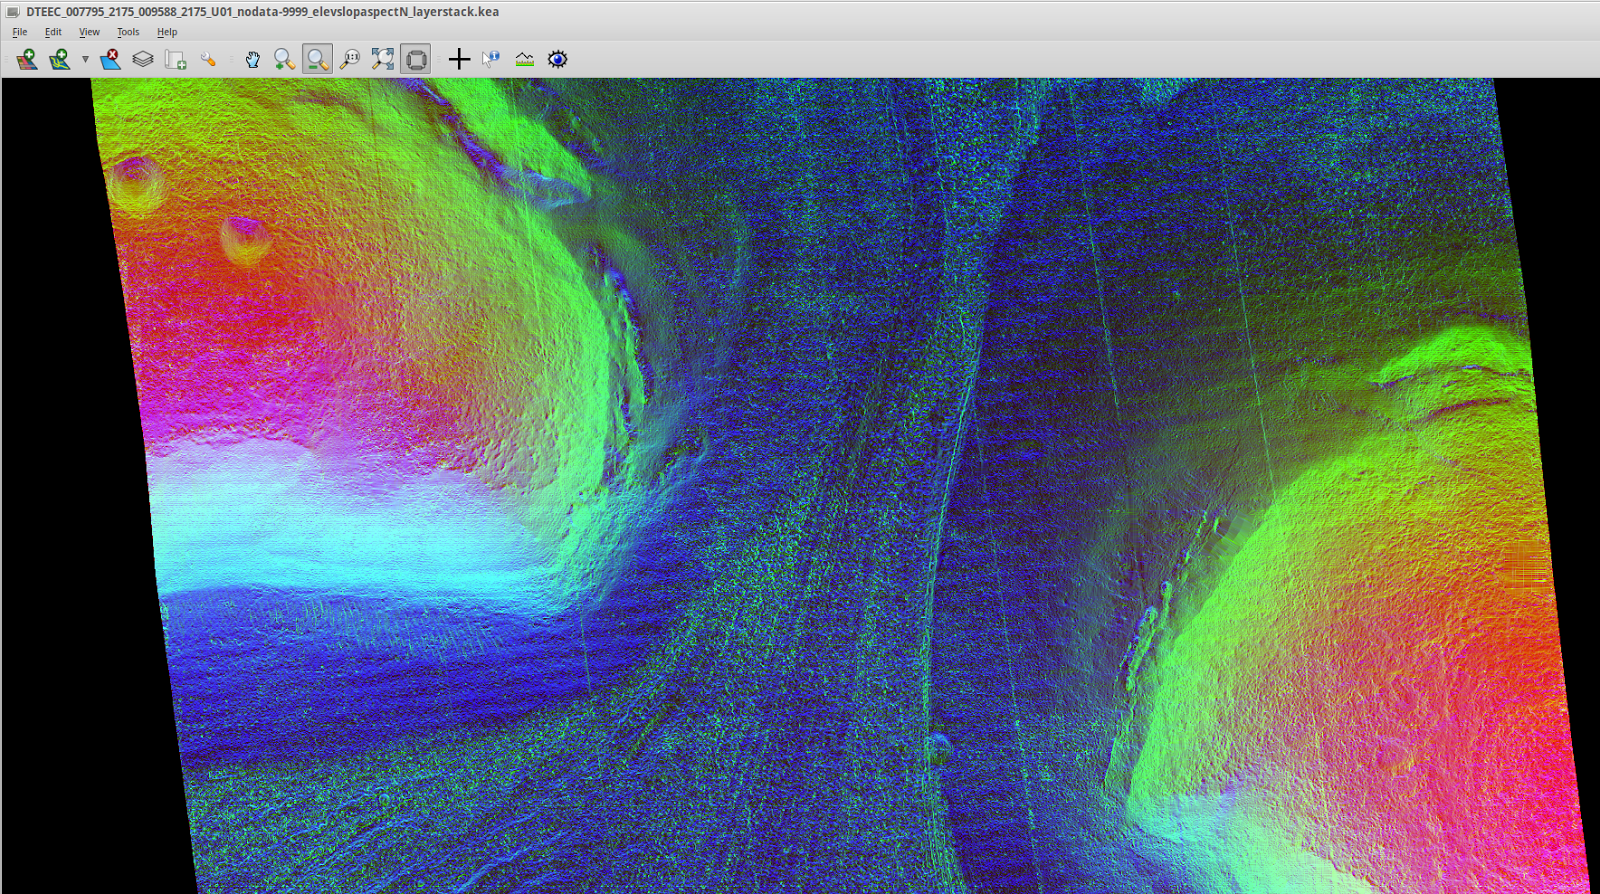Click the Remove Layer icon
Viewport: 1600px width, 894px height.
point(110,60)
